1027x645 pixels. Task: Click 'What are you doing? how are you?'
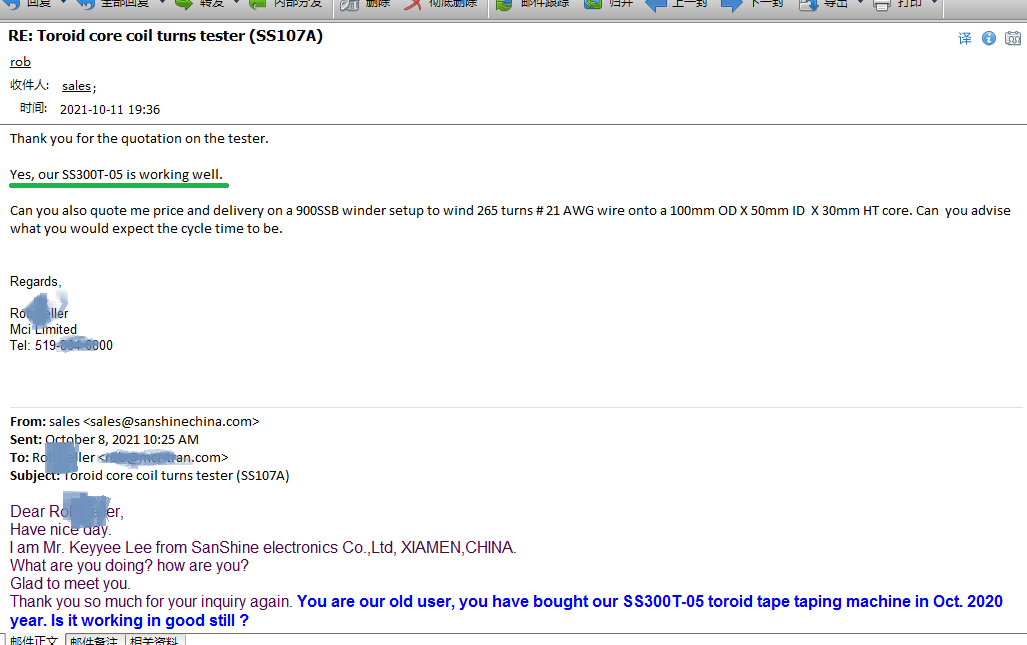click(x=129, y=565)
